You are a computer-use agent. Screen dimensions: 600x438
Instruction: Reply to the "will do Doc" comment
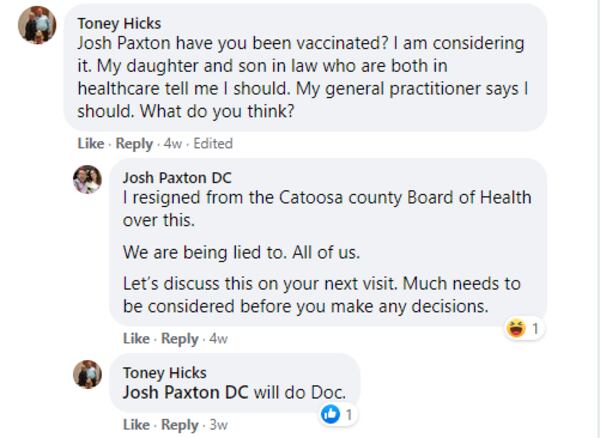(180, 425)
